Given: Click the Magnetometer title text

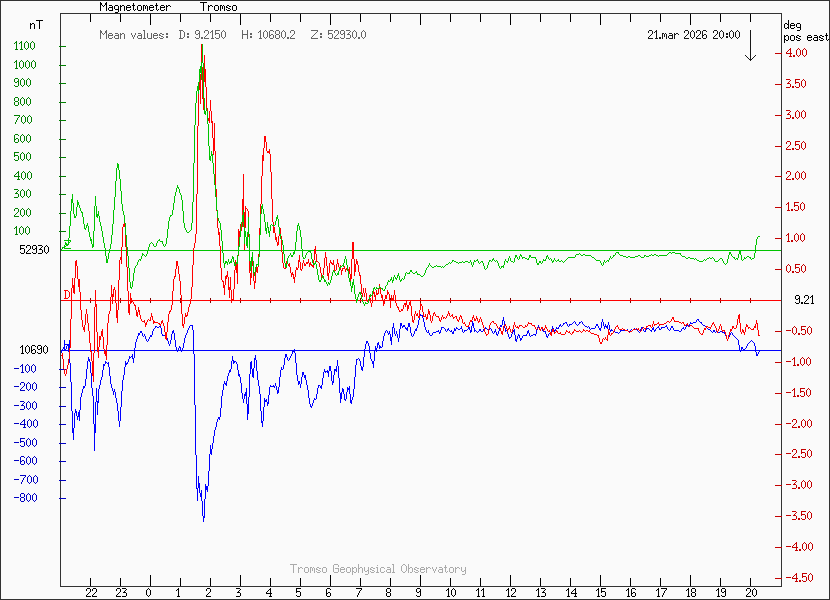Looking at the screenshot, I should [135, 7].
